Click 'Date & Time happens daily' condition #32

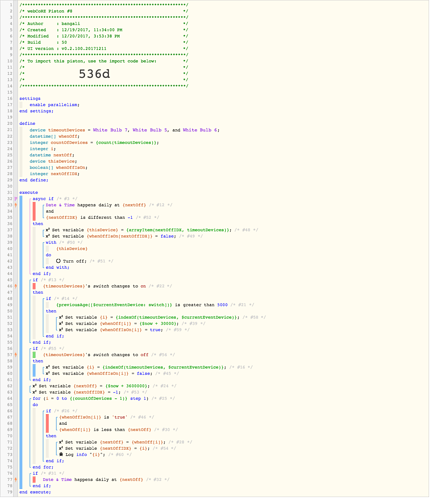pyautogui.click(x=93, y=481)
